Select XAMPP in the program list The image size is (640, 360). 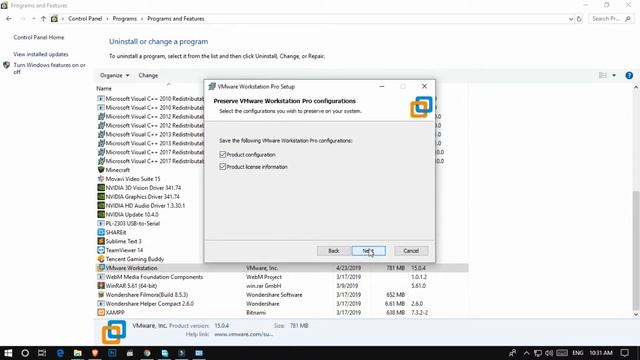click(x=115, y=313)
